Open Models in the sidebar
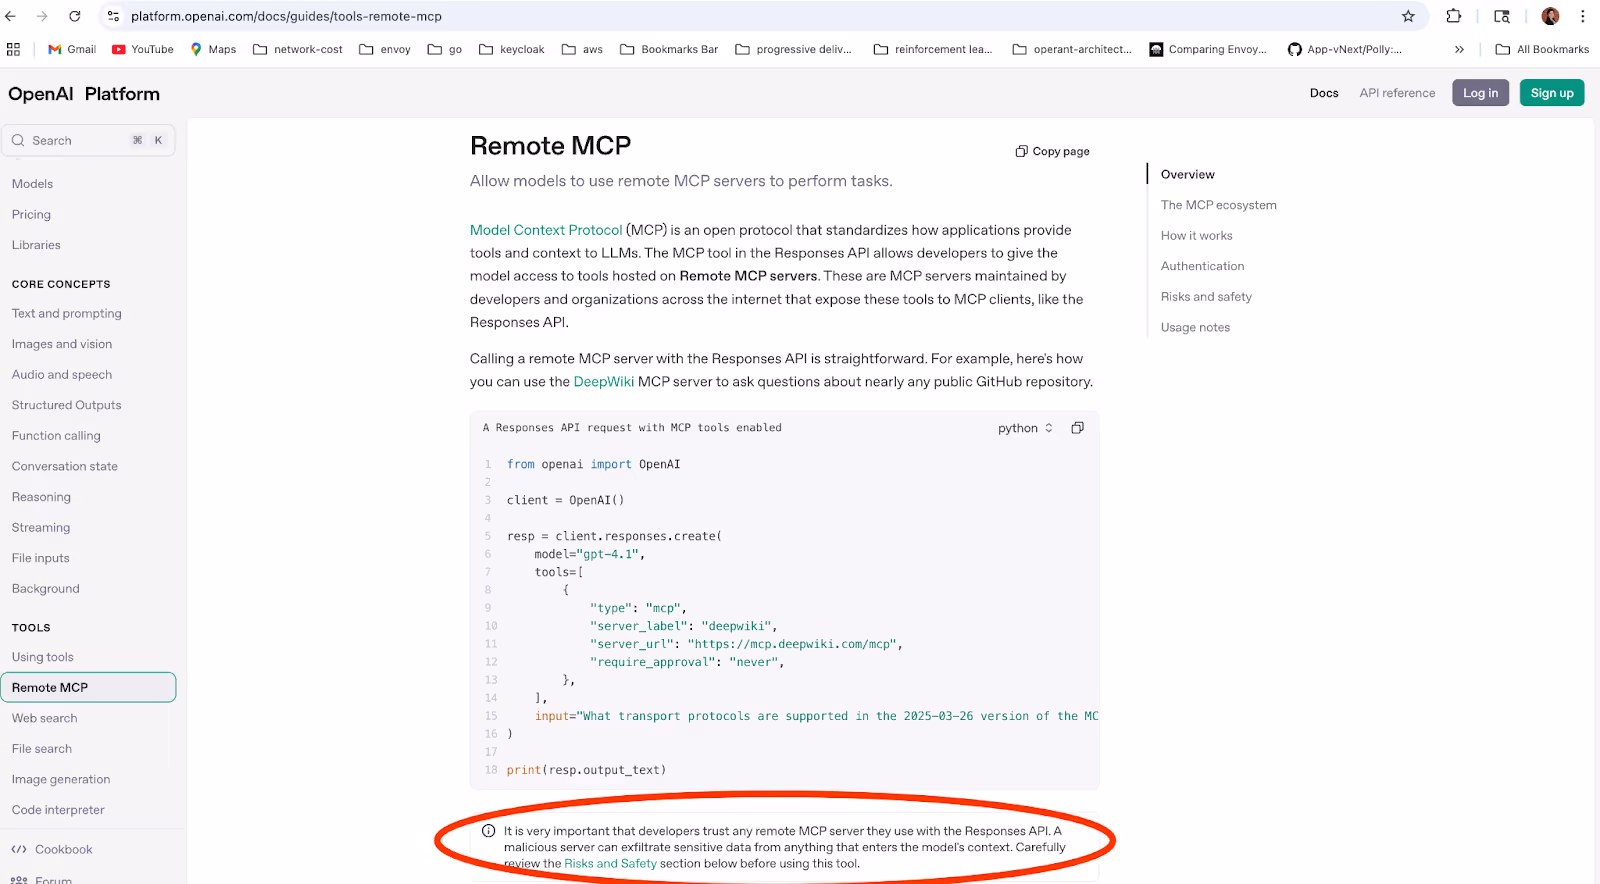Screen dimensions: 1600x884 [x=32, y=184]
